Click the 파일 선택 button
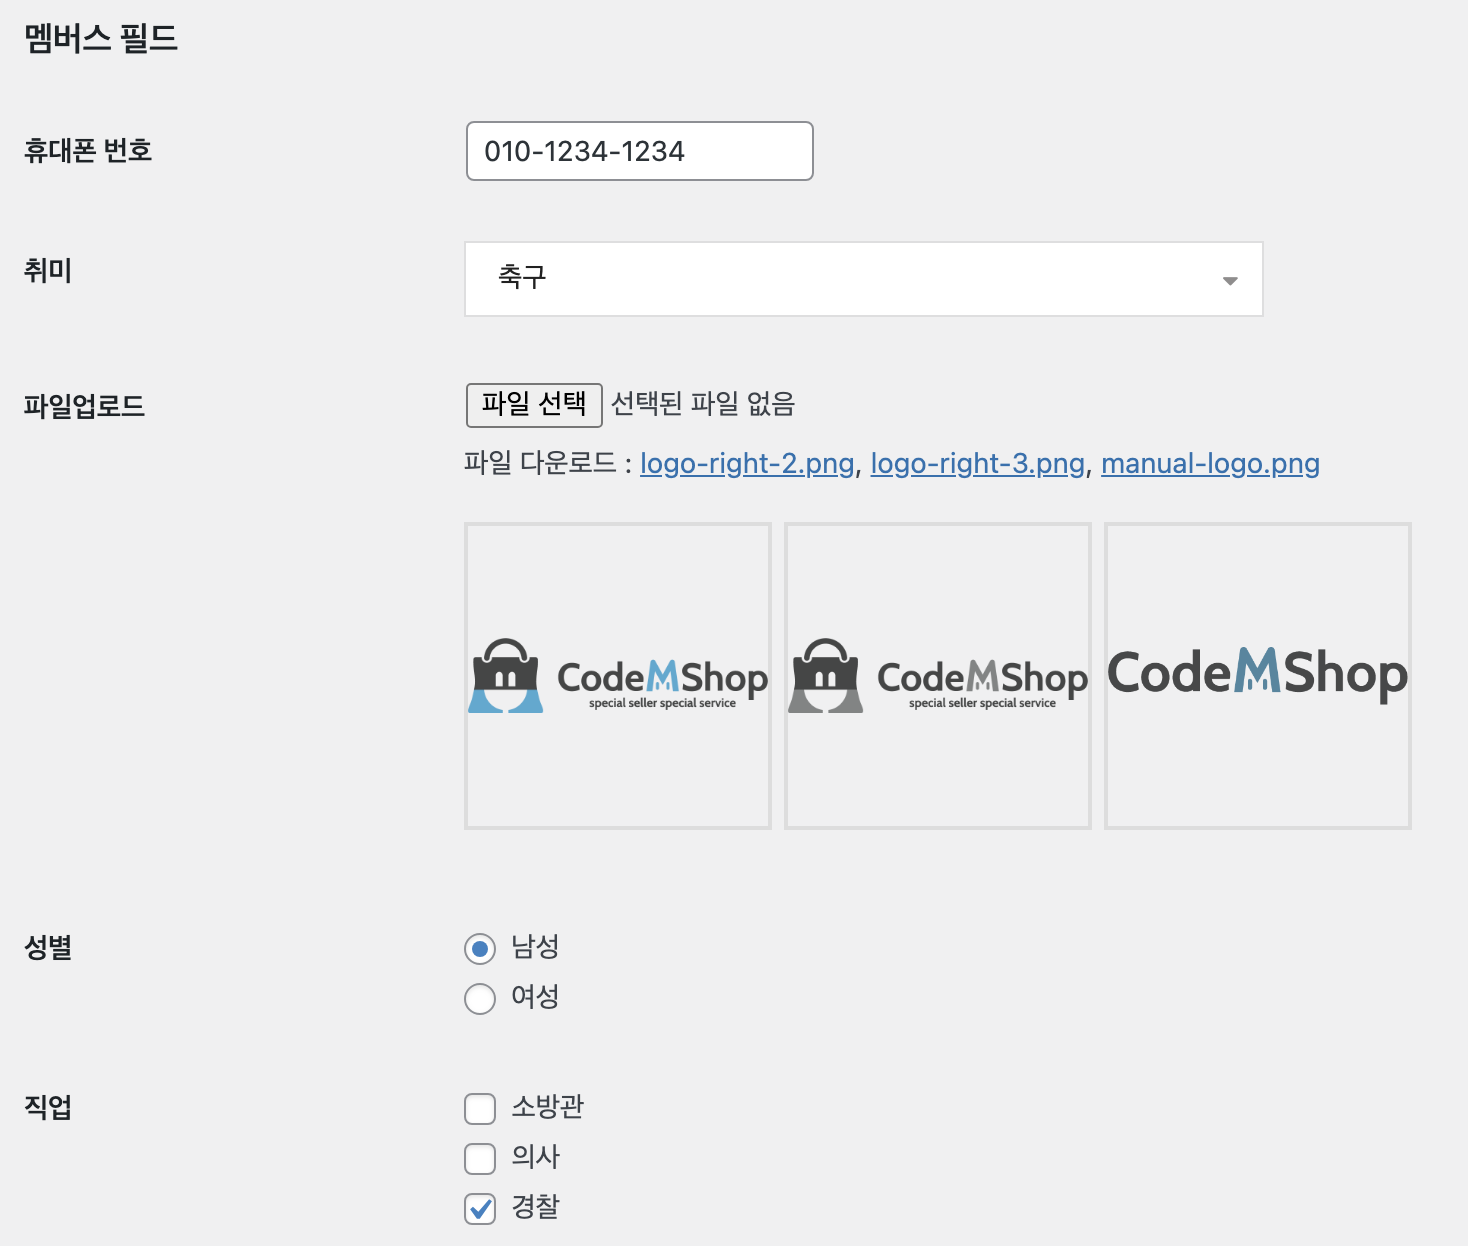The image size is (1468, 1246). [x=534, y=405]
